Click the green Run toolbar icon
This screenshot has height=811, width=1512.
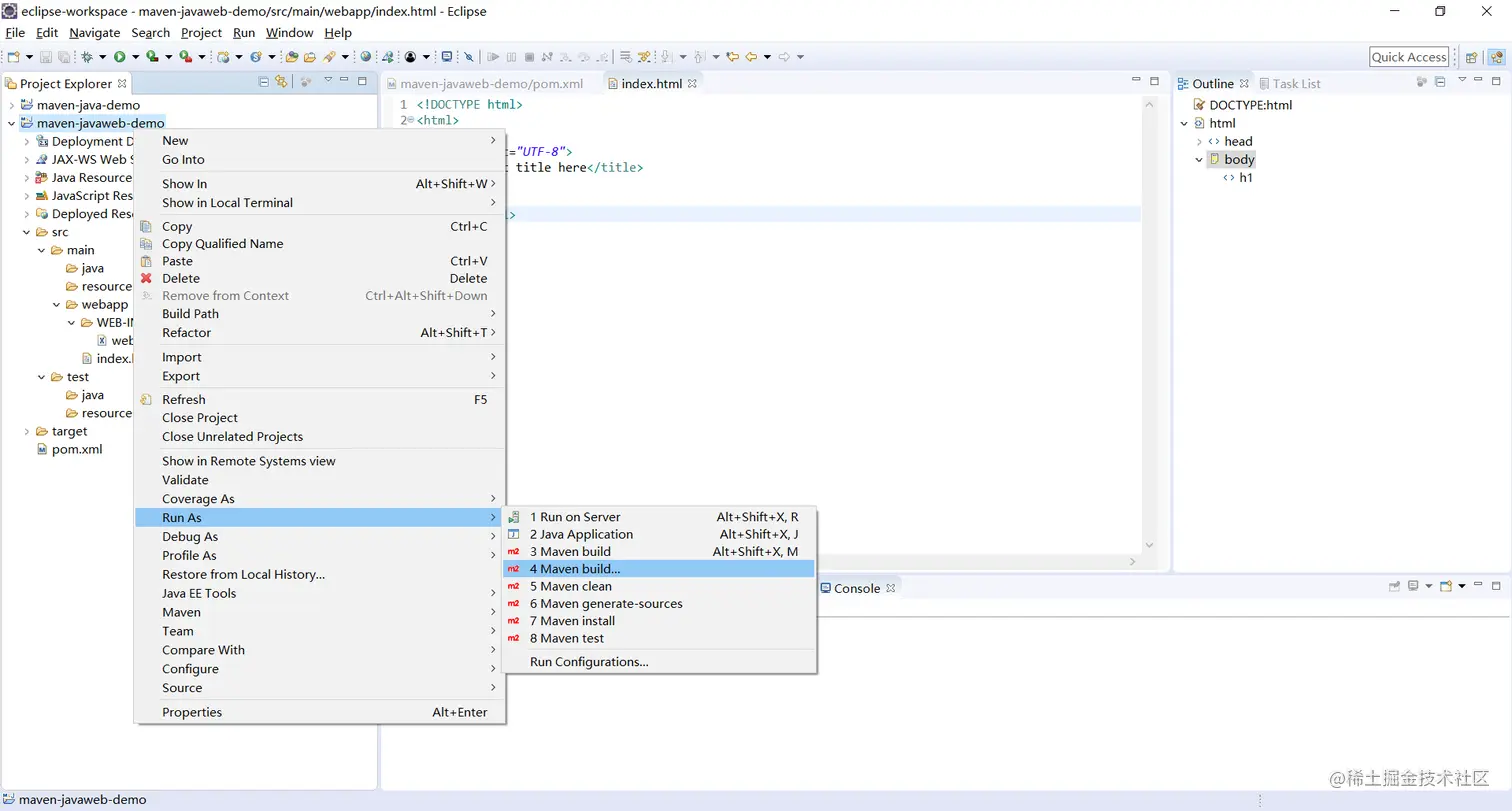point(119,57)
